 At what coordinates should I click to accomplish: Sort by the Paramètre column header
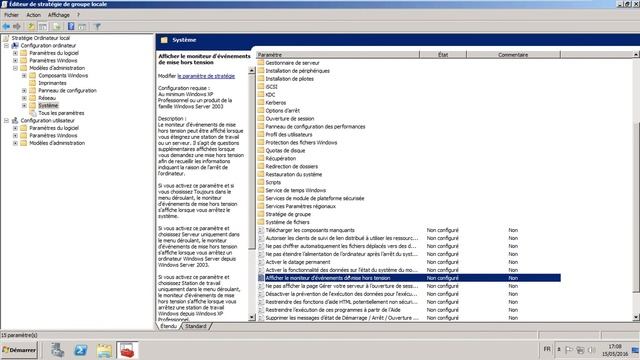[x=338, y=55]
